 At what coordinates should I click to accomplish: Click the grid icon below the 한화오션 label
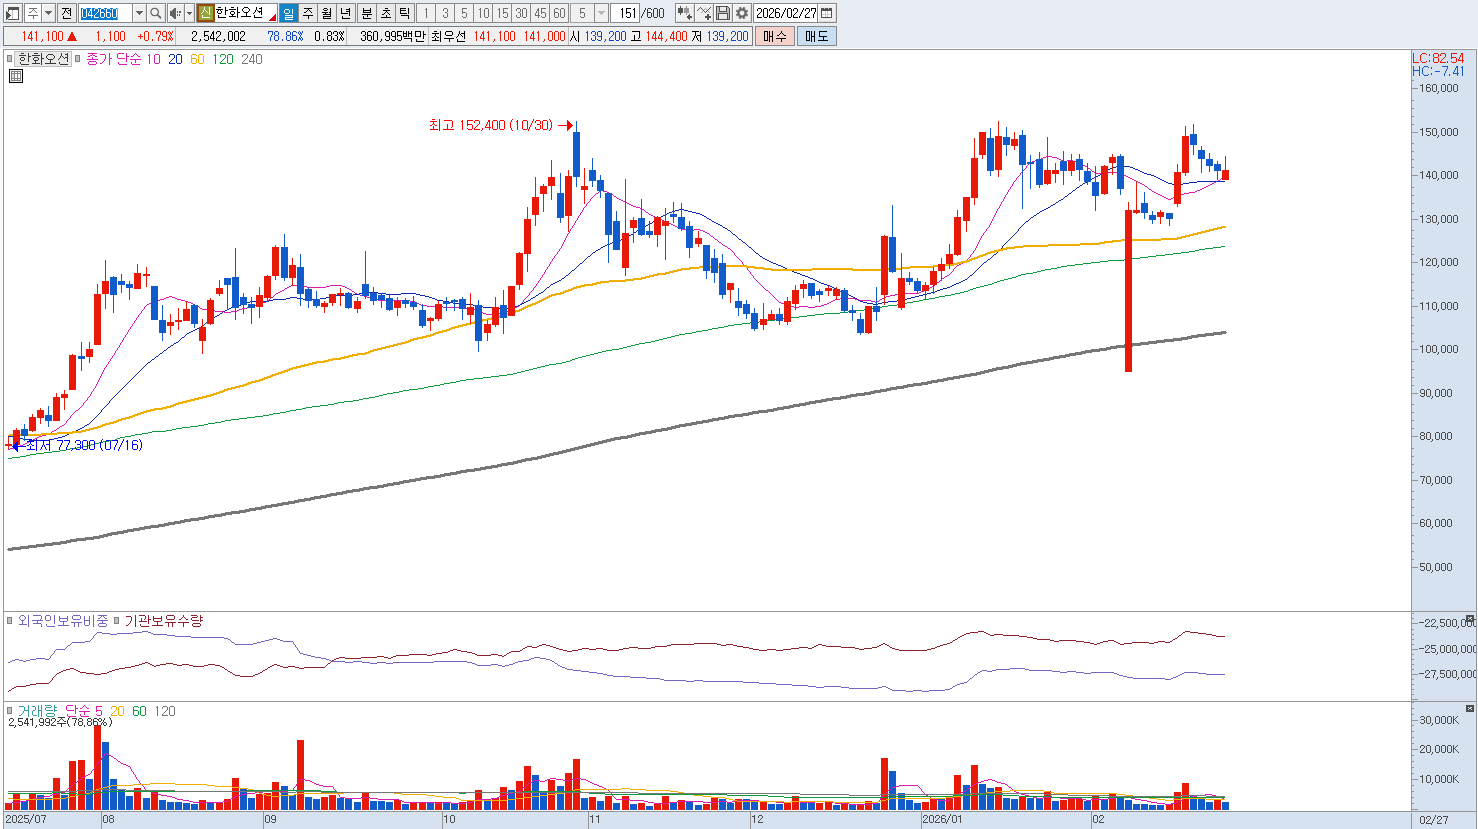point(16,76)
